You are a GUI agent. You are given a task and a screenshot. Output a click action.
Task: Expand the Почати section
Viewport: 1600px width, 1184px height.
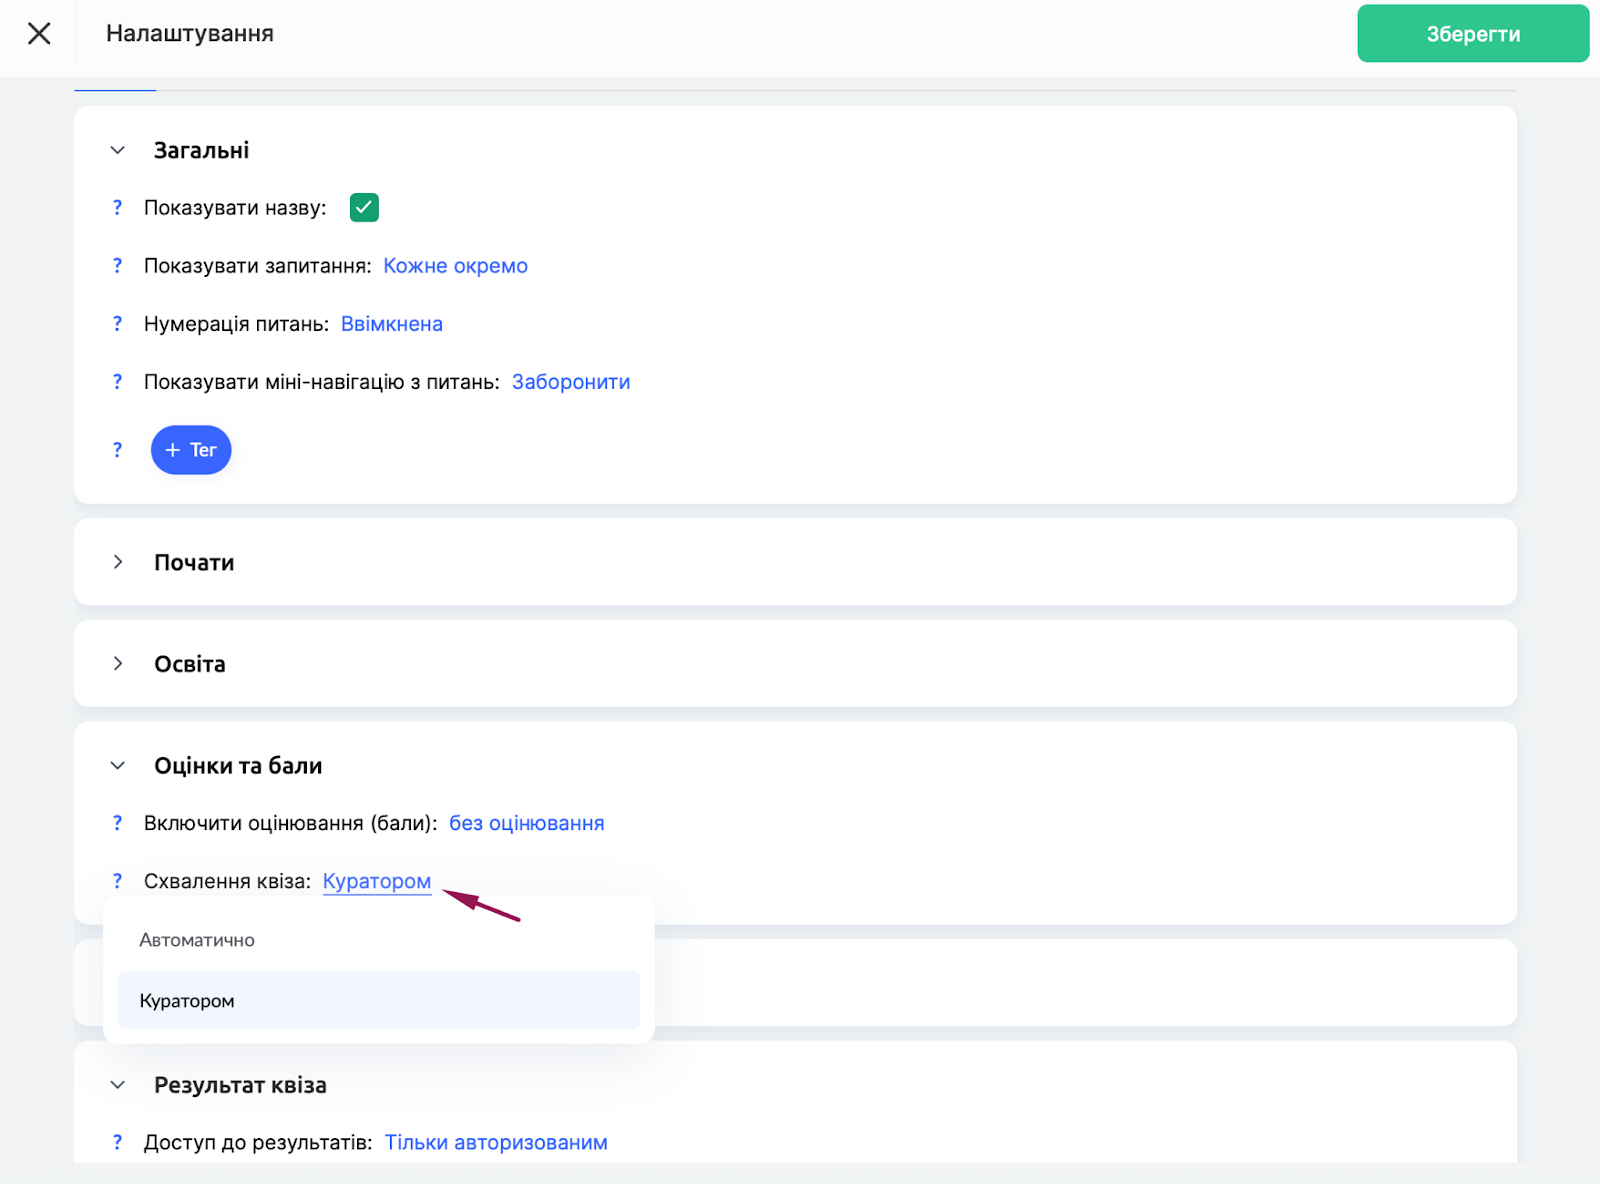(x=118, y=562)
